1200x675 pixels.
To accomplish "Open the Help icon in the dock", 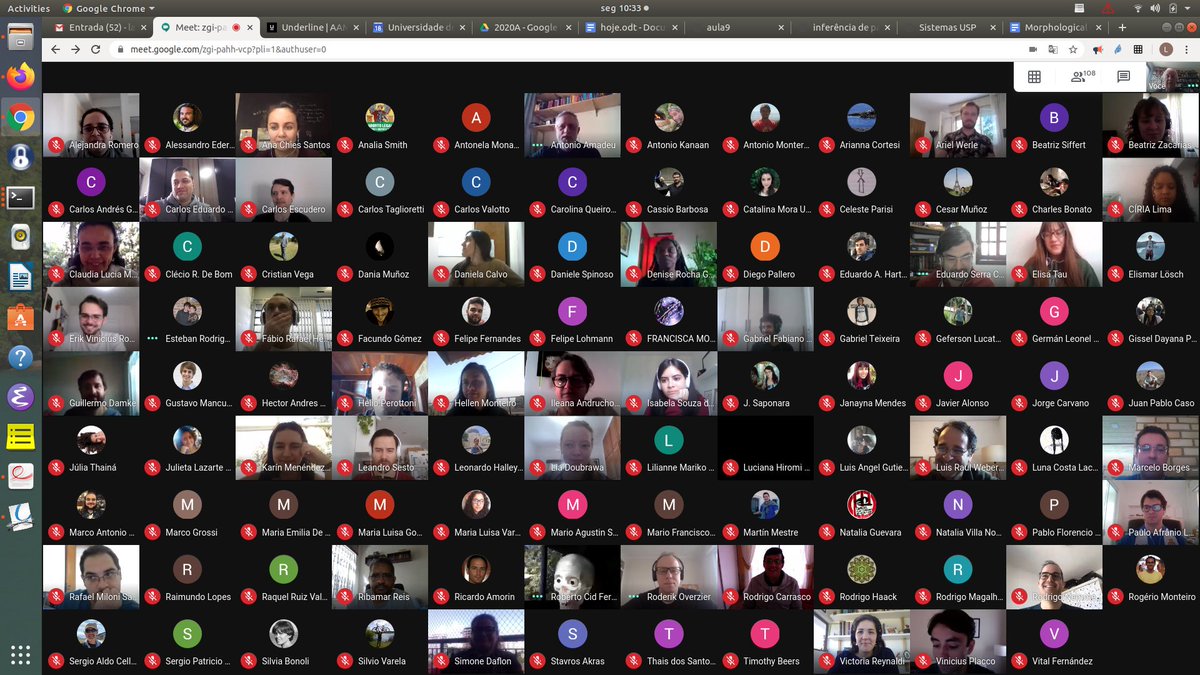I will click(21, 357).
